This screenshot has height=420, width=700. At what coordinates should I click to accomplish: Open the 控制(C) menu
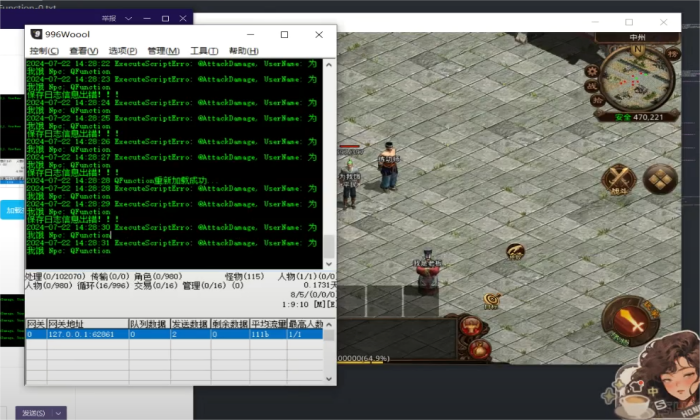pyautogui.click(x=45, y=51)
